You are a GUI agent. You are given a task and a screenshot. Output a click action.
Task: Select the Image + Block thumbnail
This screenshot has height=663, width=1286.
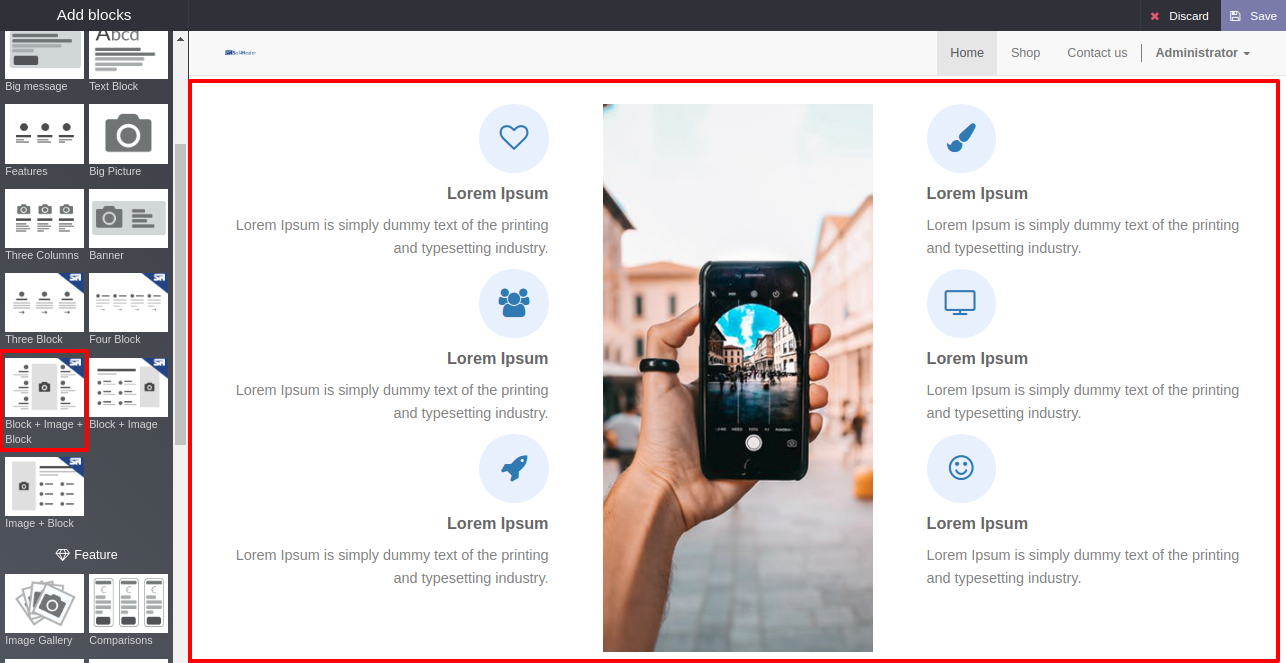[44, 486]
